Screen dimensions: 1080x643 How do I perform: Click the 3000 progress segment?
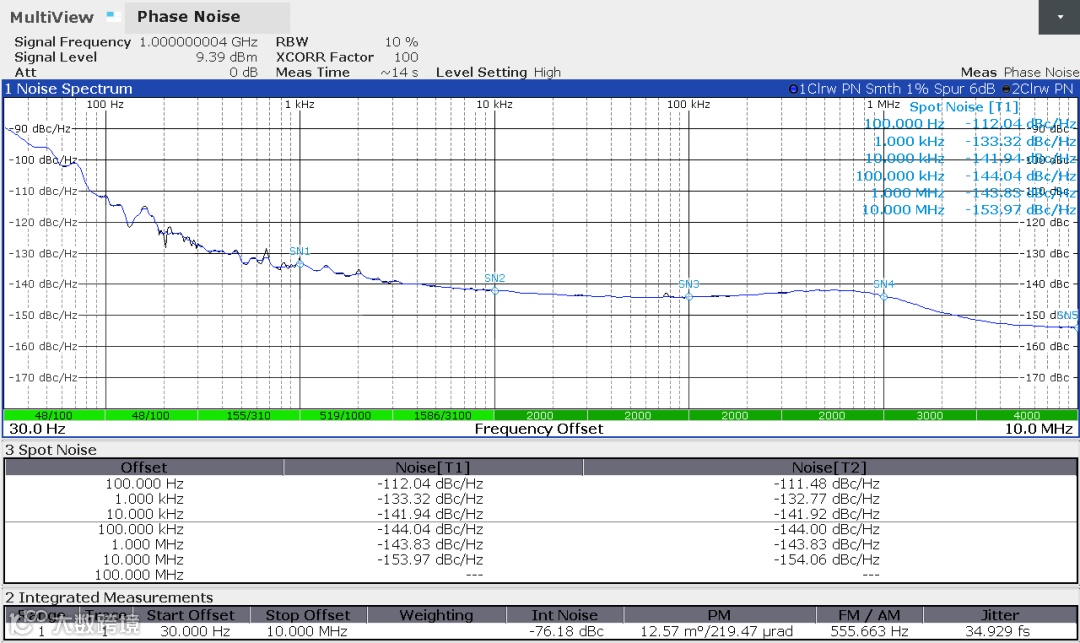point(929,415)
